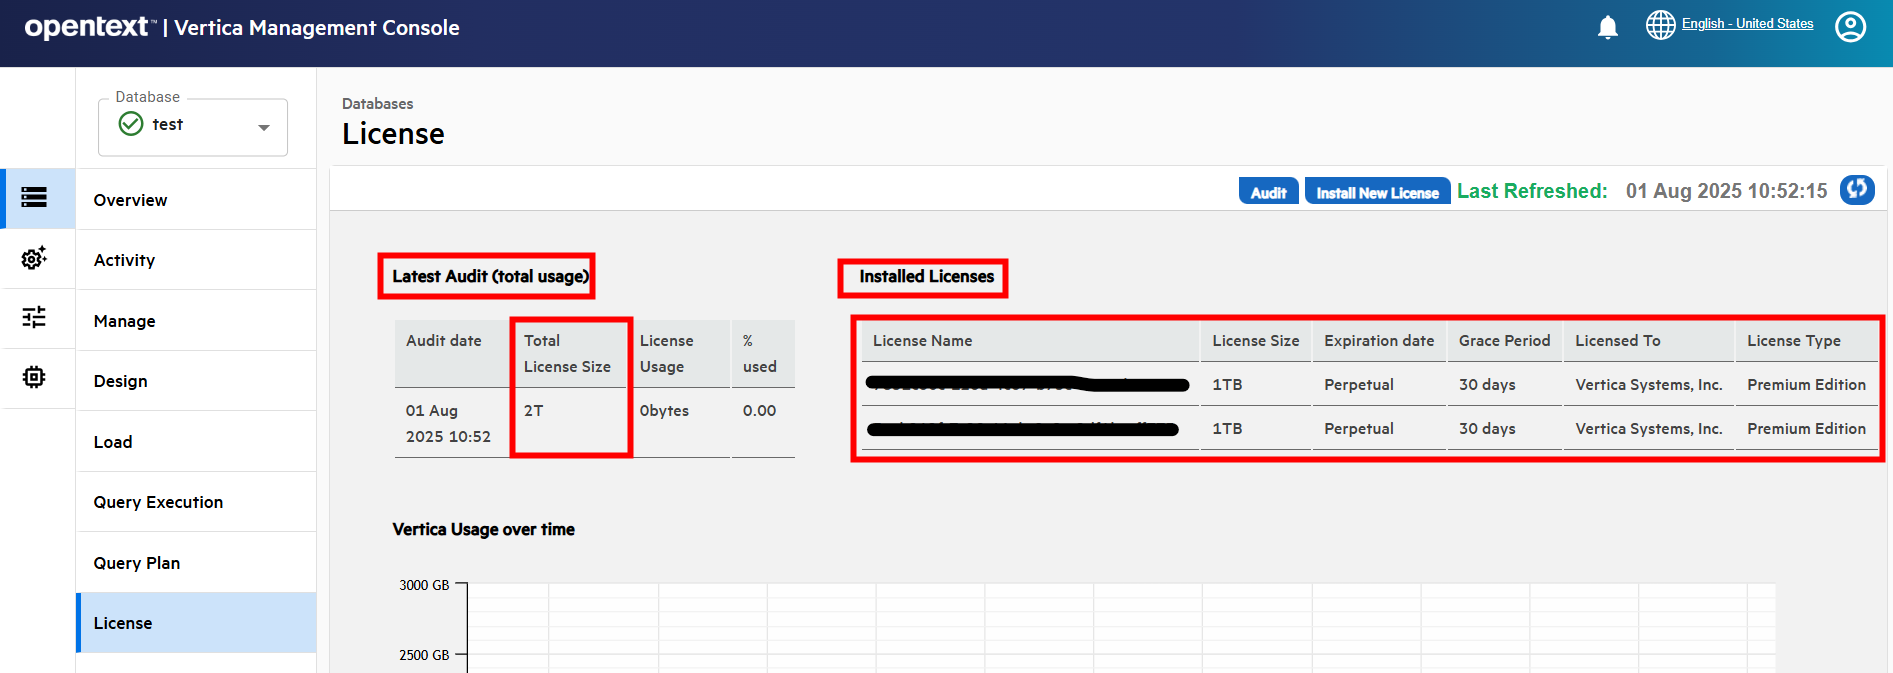Click the dropdown arrow next to test
This screenshot has width=1893, height=673.
pyautogui.click(x=264, y=127)
